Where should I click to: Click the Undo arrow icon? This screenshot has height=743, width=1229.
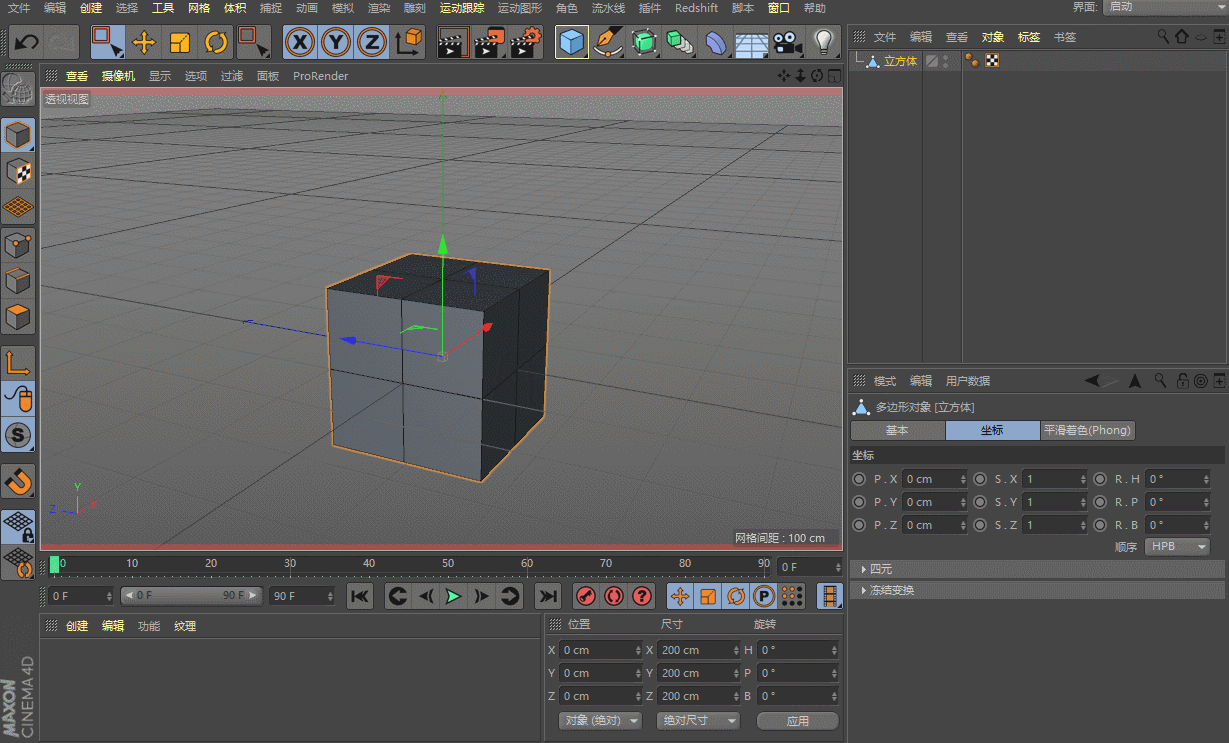[26, 42]
